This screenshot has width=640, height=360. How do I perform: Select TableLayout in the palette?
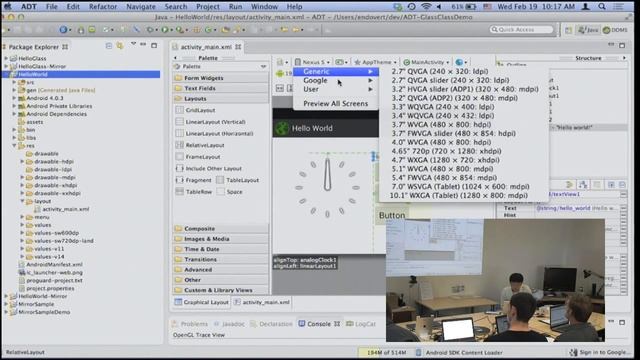coord(238,180)
